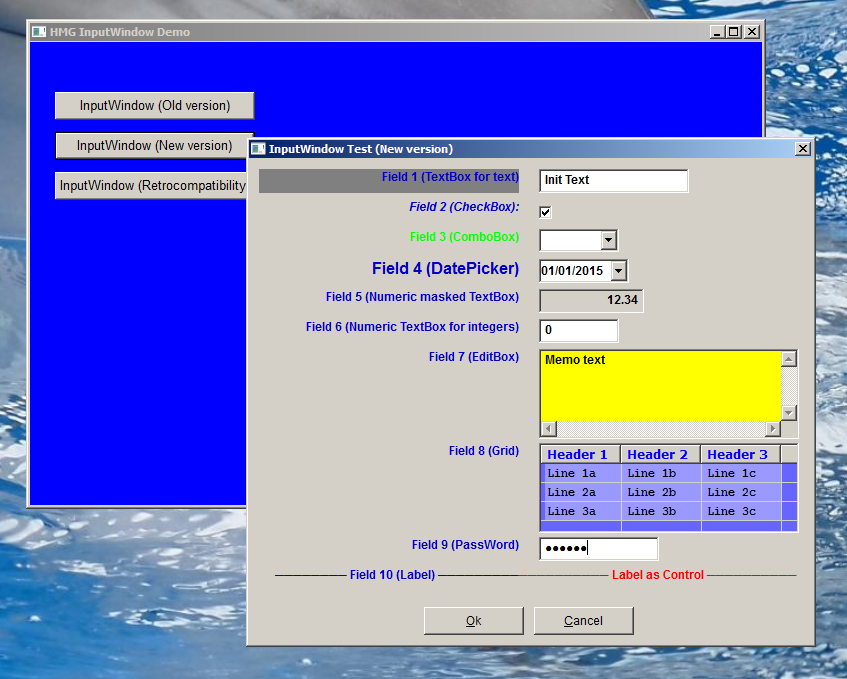
Task: Click the Init Text input field
Action: 613,181
